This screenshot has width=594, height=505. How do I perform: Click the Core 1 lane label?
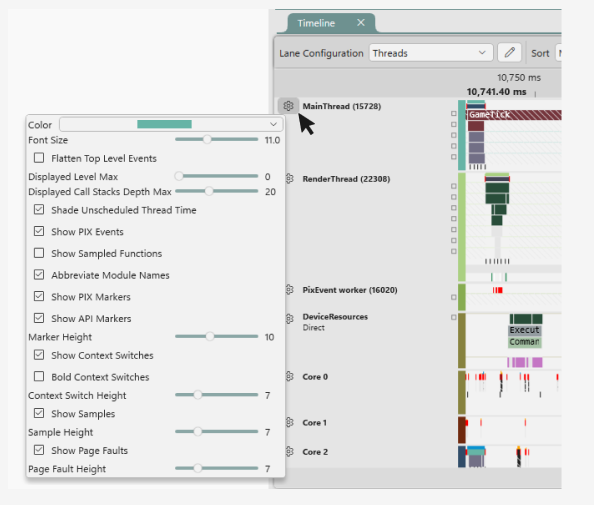314,422
